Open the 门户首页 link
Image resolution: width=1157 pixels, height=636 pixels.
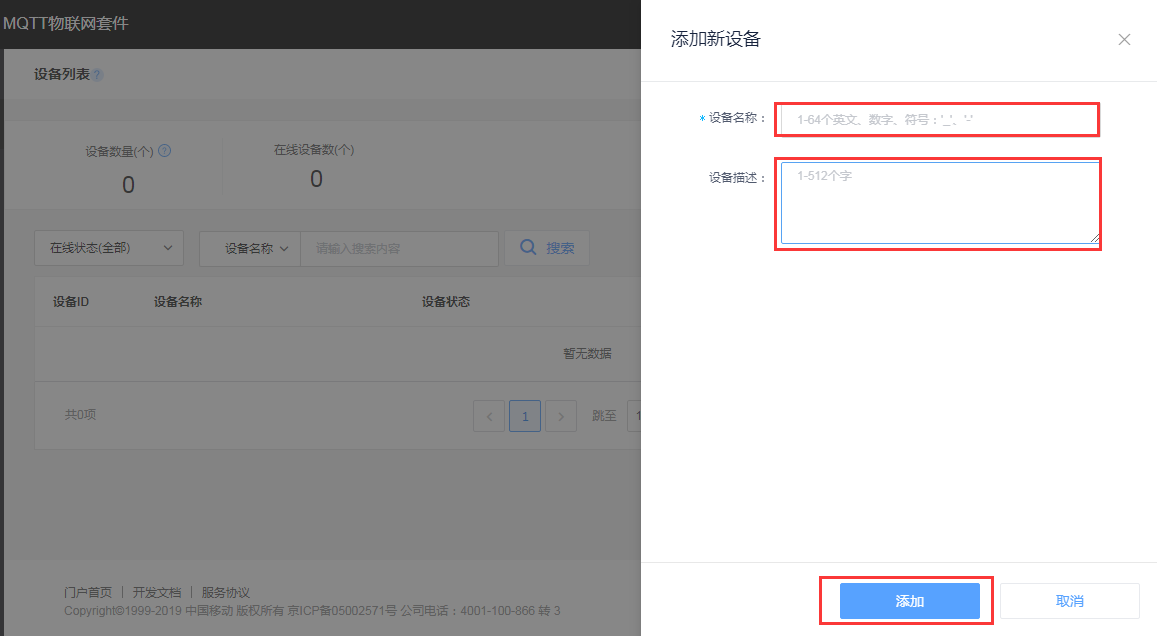[x=88, y=592]
